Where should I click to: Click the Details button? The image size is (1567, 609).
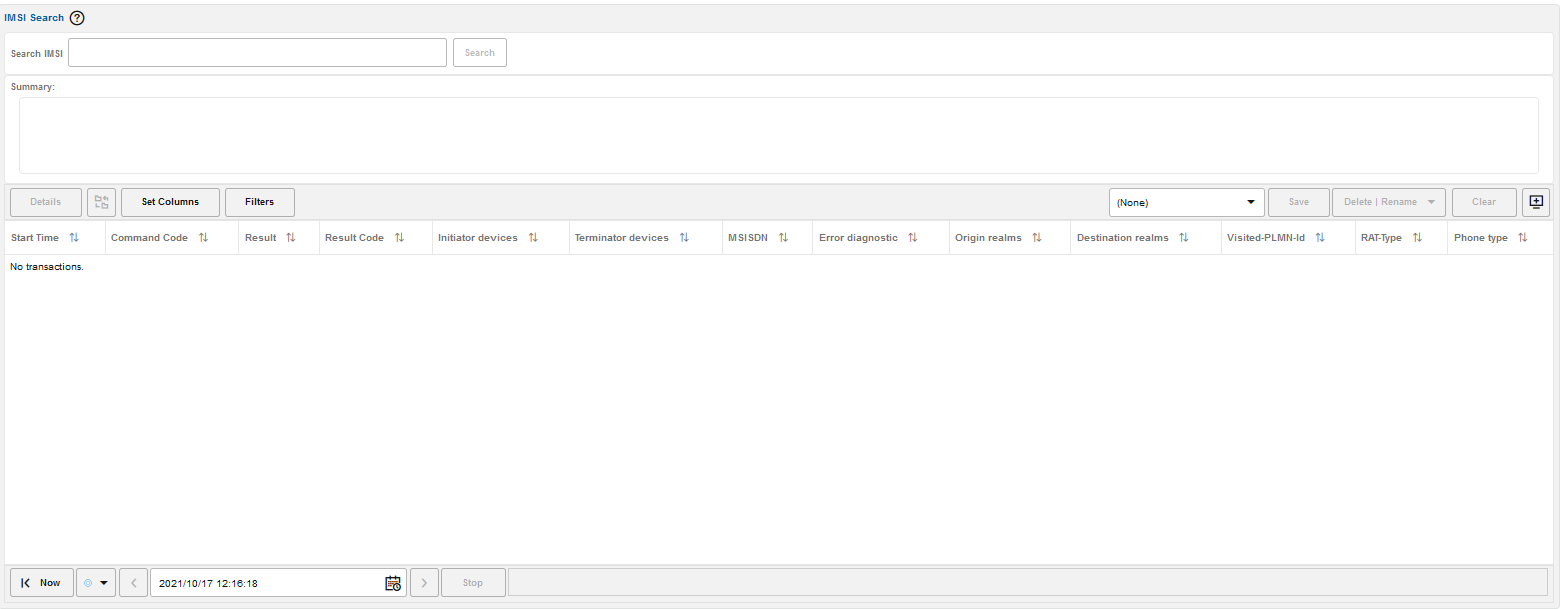(46, 202)
